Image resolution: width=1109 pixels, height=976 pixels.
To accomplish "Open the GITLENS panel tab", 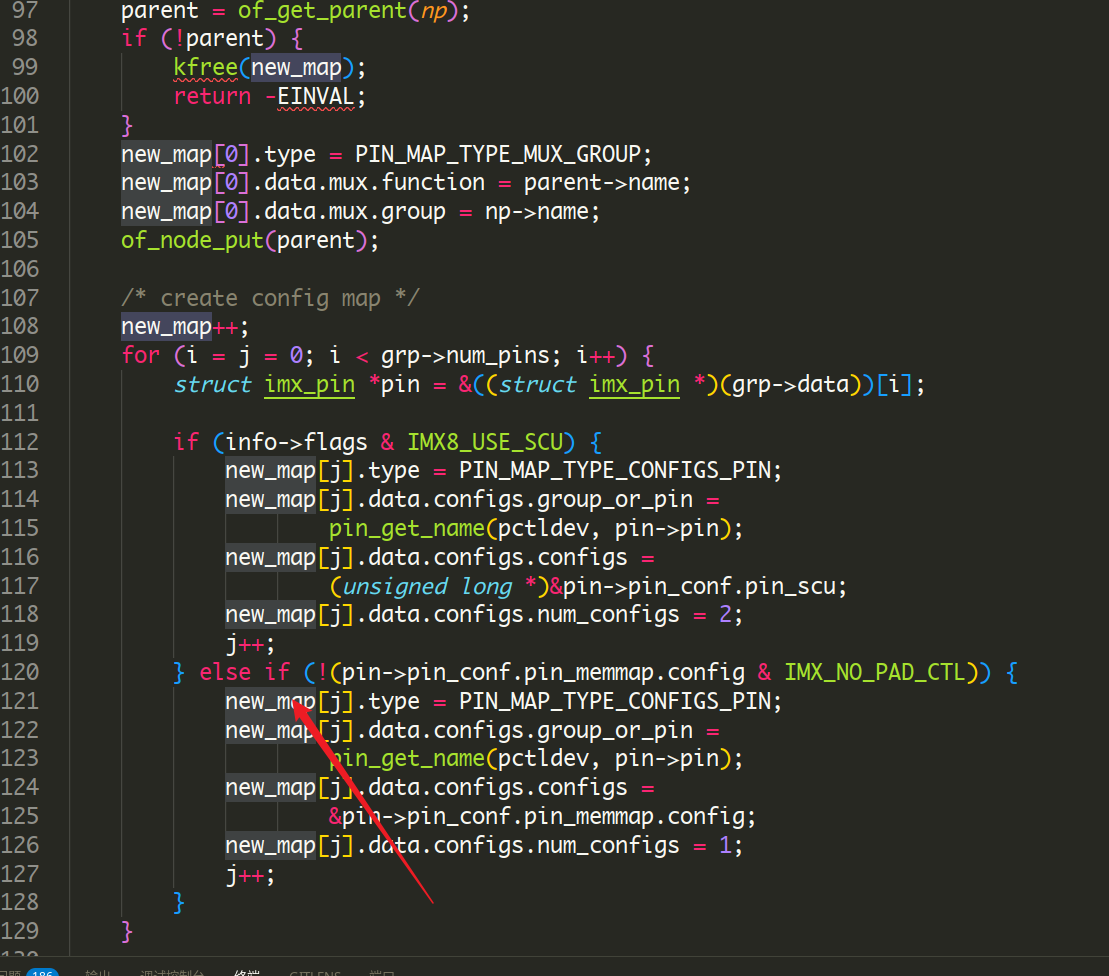I will 315,971.
